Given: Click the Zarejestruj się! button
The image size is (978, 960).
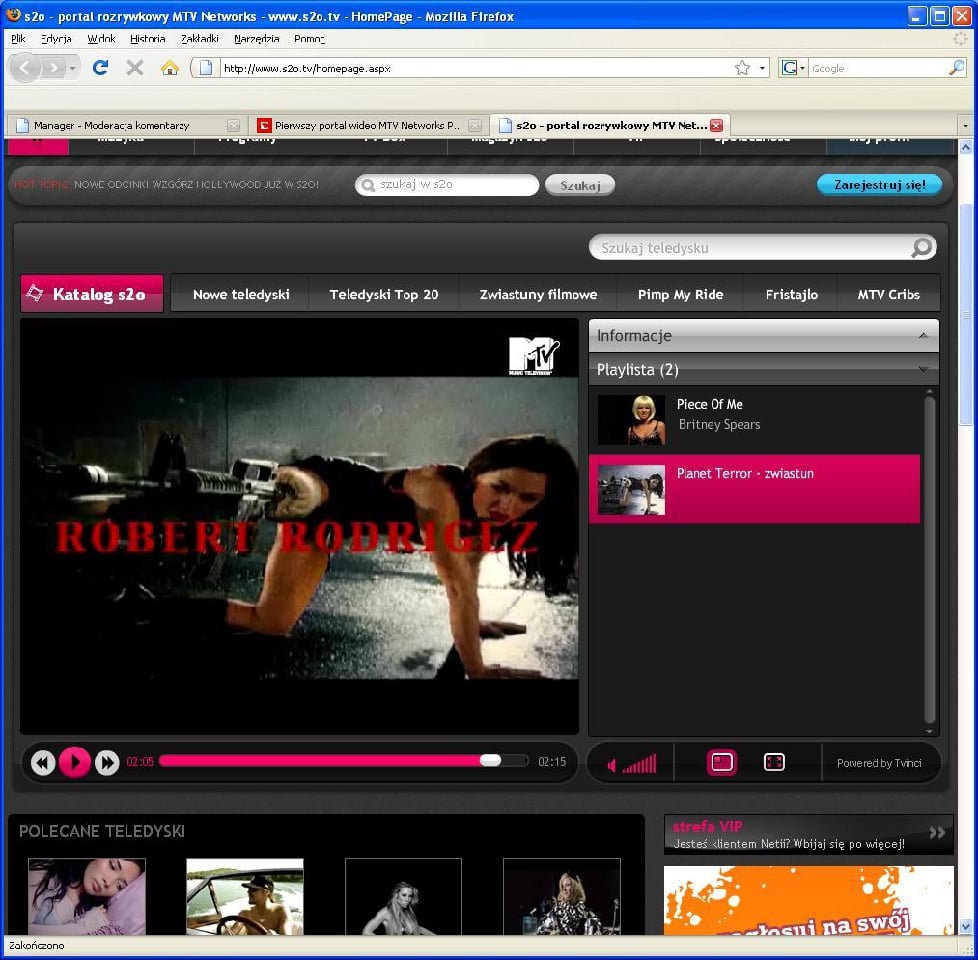Looking at the screenshot, I should pos(879,185).
